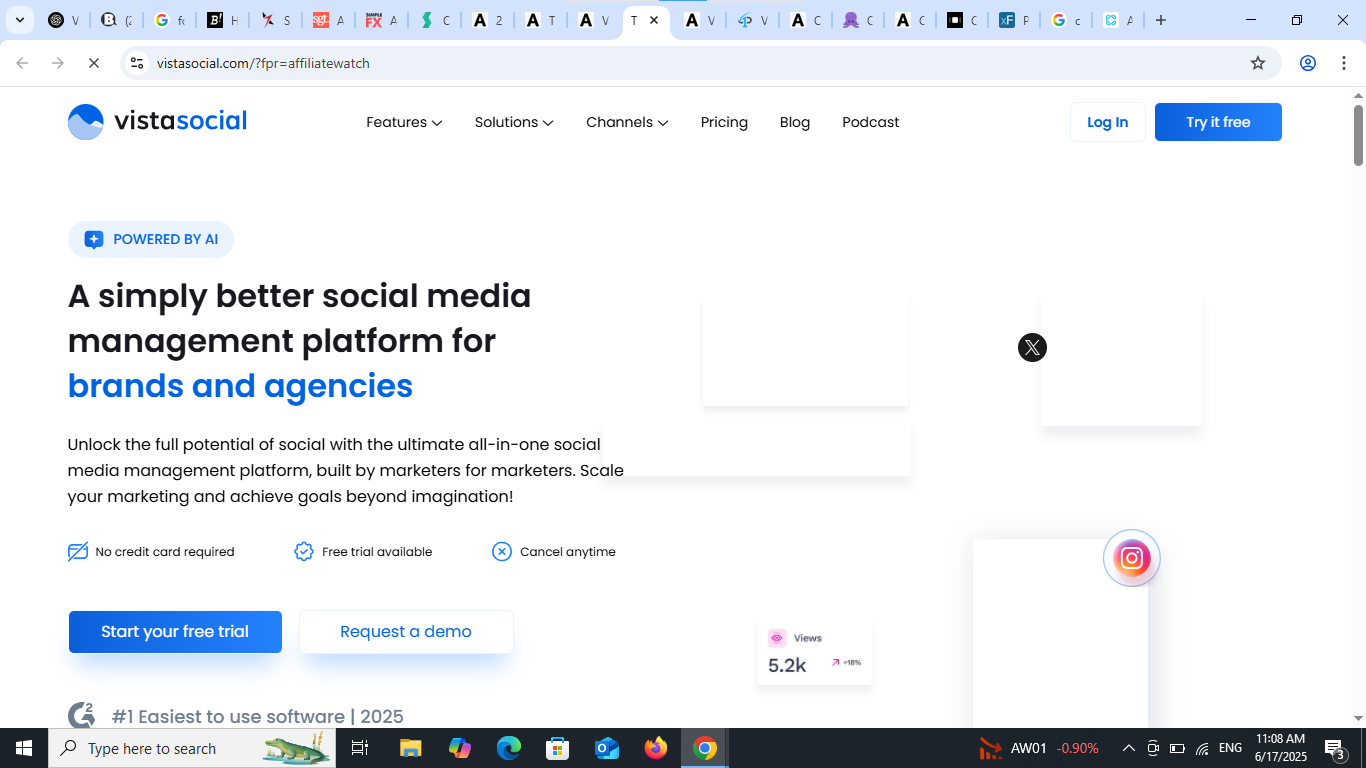Image resolution: width=1366 pixels, height=768 pixels.
Task: Click the No credit card required icon
Action: [x=78, y=552]
